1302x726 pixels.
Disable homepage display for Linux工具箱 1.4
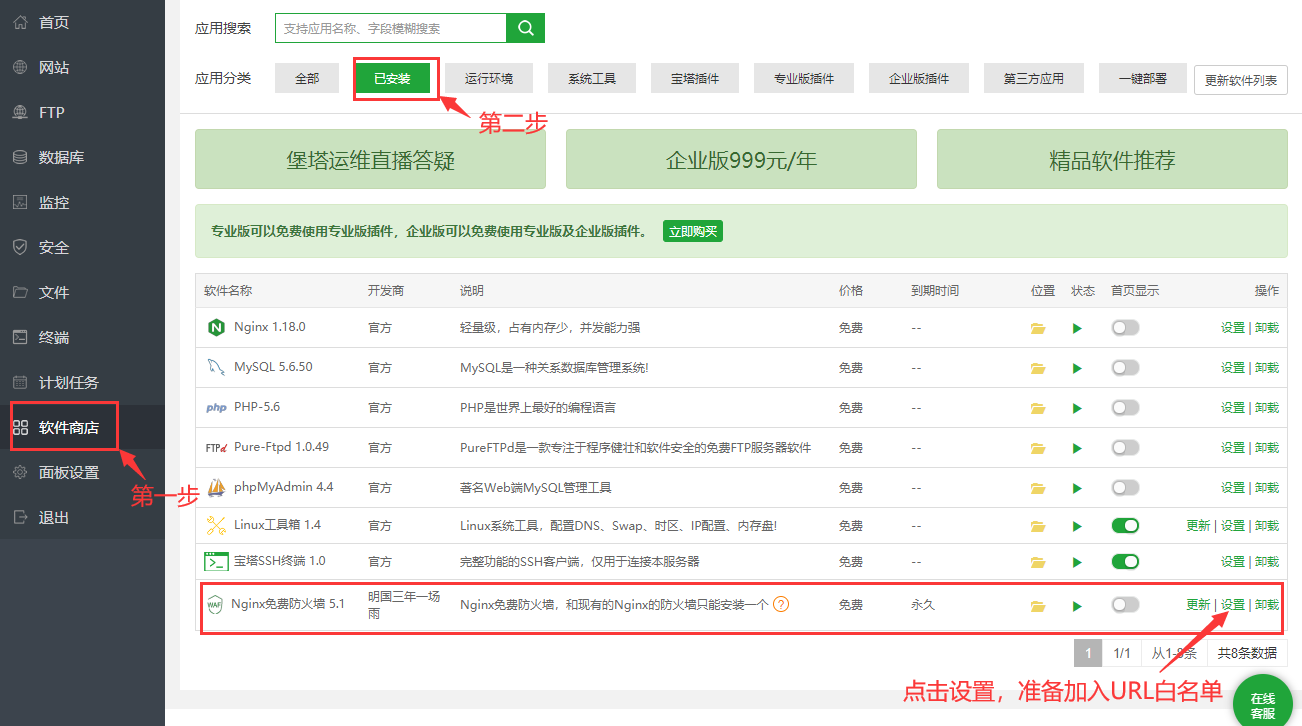click(x=1125, y=526)
